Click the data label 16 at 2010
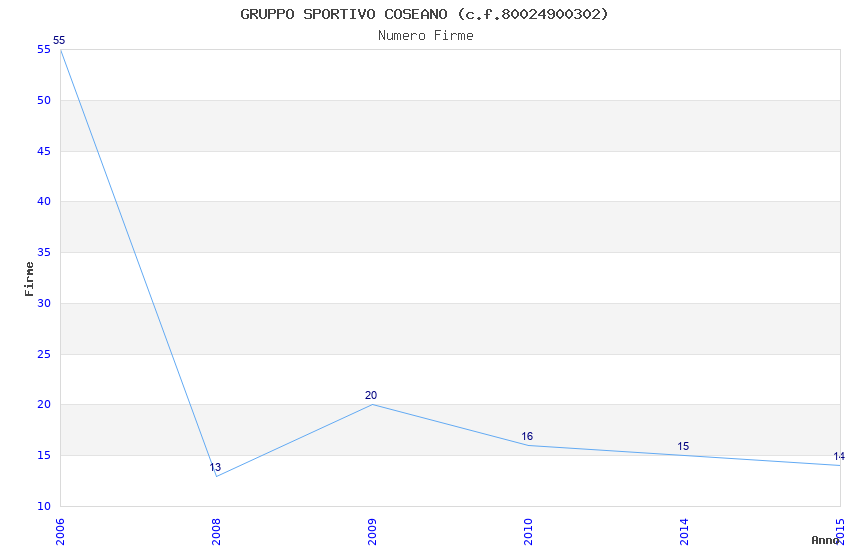 coord(527,436)
